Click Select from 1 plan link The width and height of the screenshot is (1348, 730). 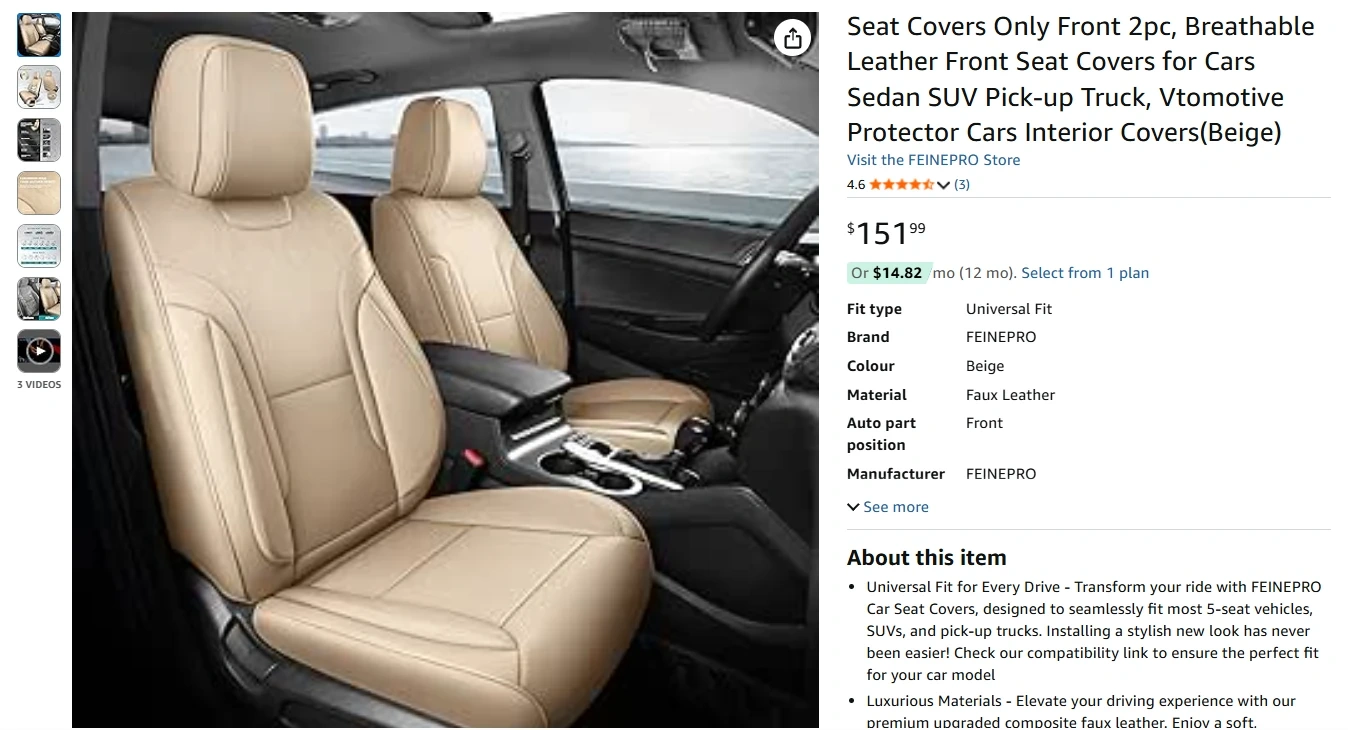point(1085,273)
